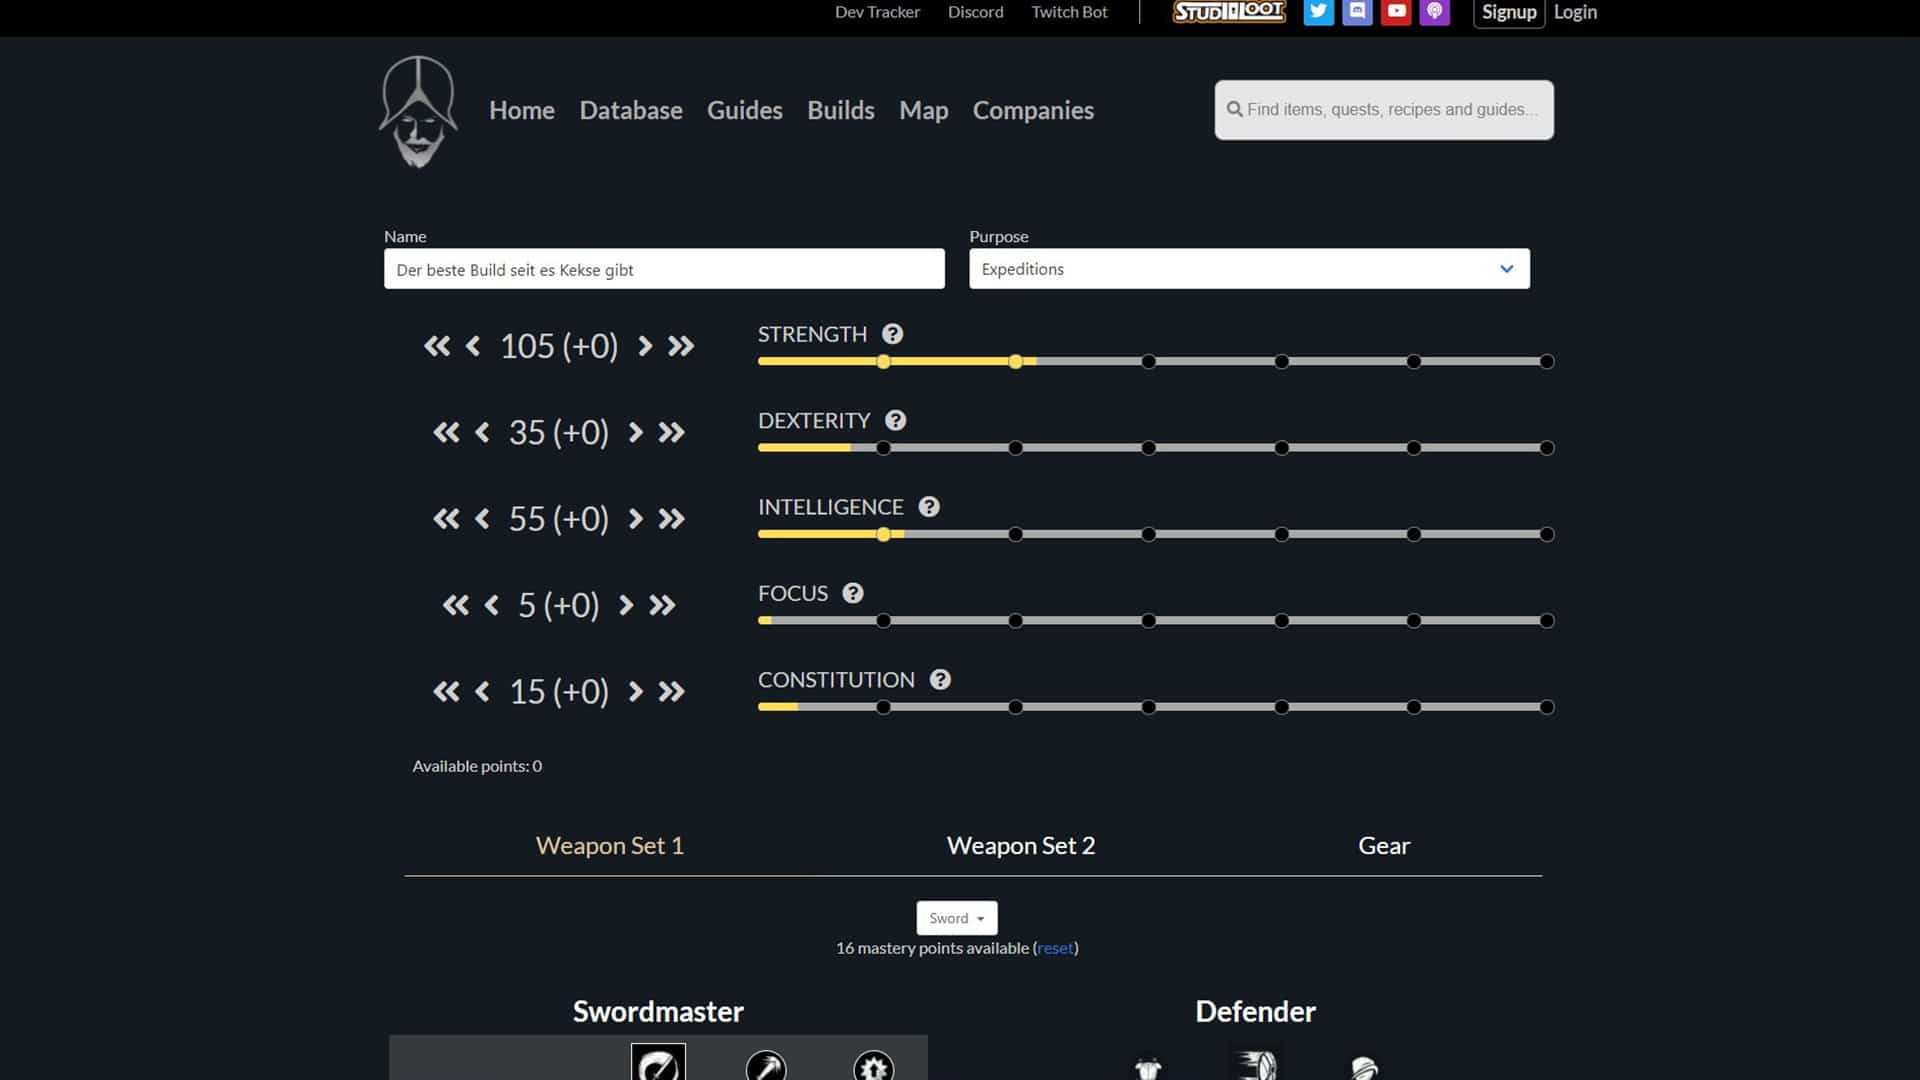Increase Focus by large step
This screenshot has width=1920, height=1080.
click(x=662, y=605)
